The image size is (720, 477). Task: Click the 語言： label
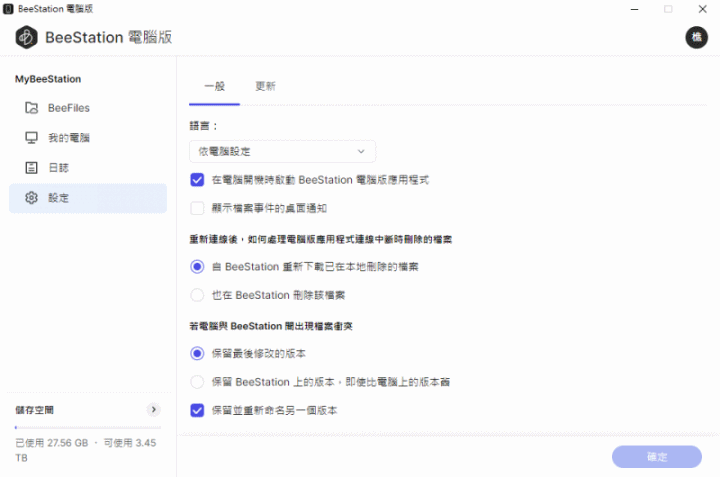click(x=203, y=126)
